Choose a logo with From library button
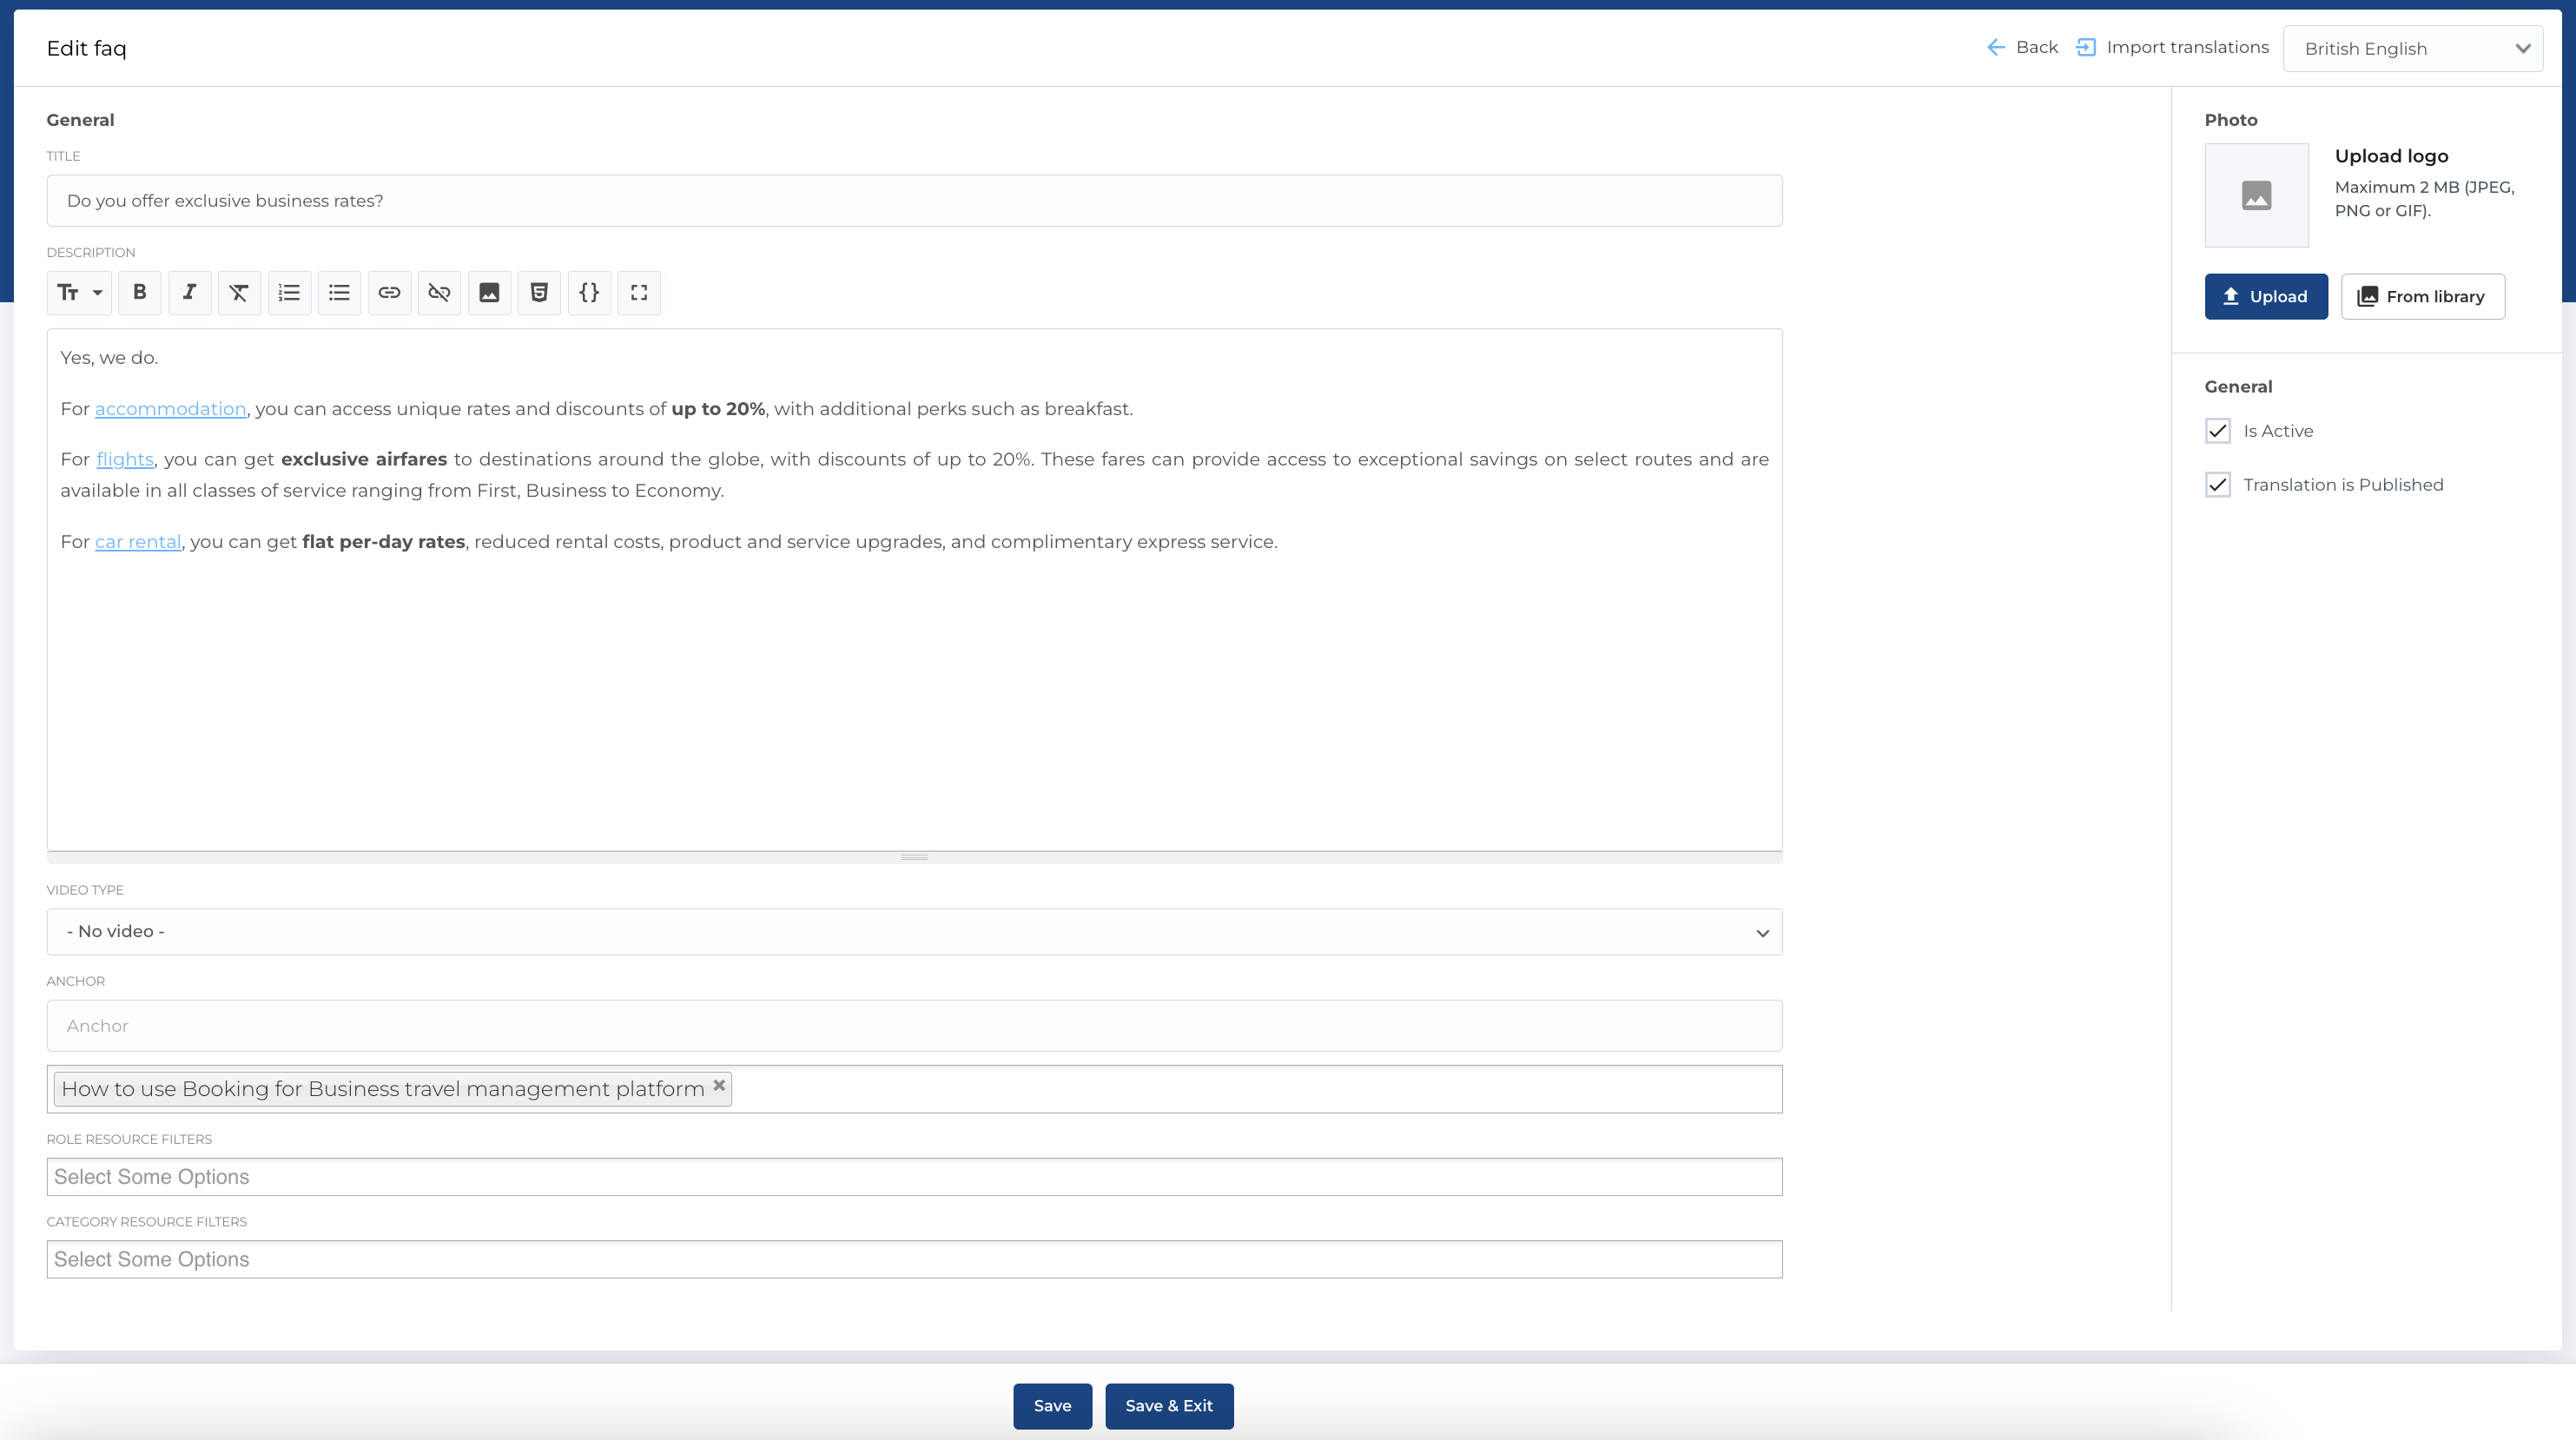 point(2422,296)
